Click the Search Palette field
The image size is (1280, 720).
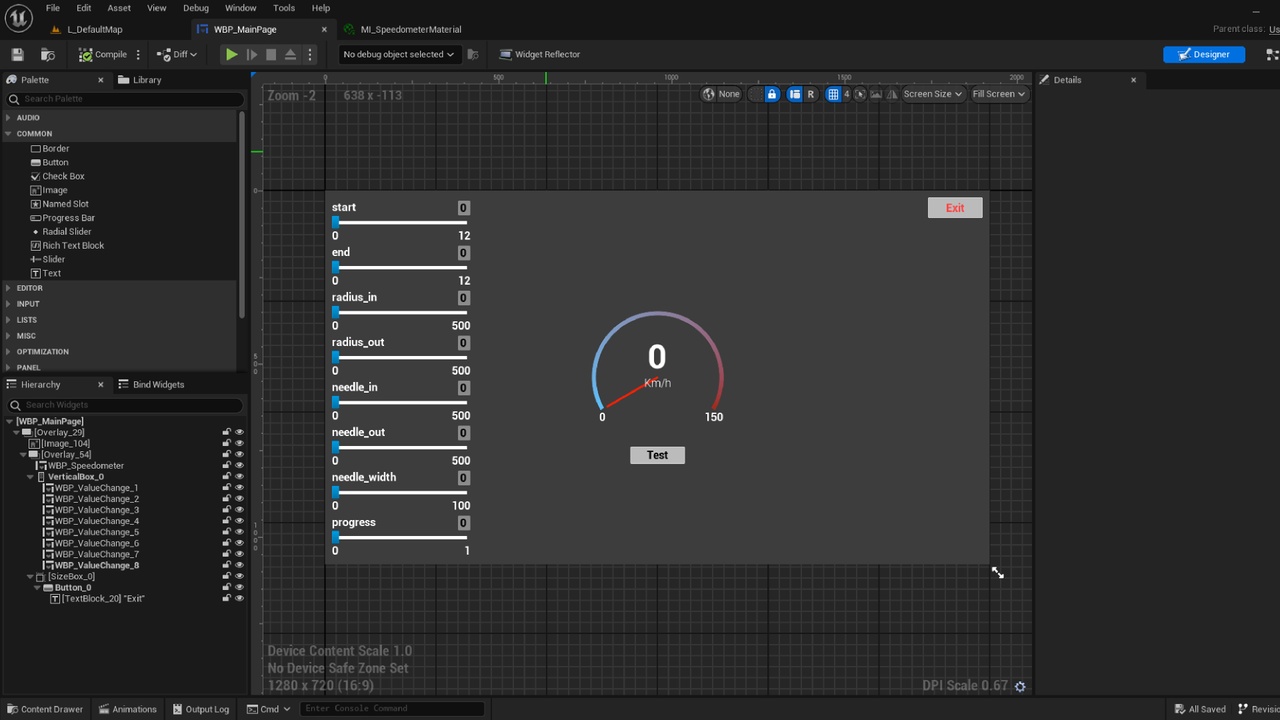125,99
